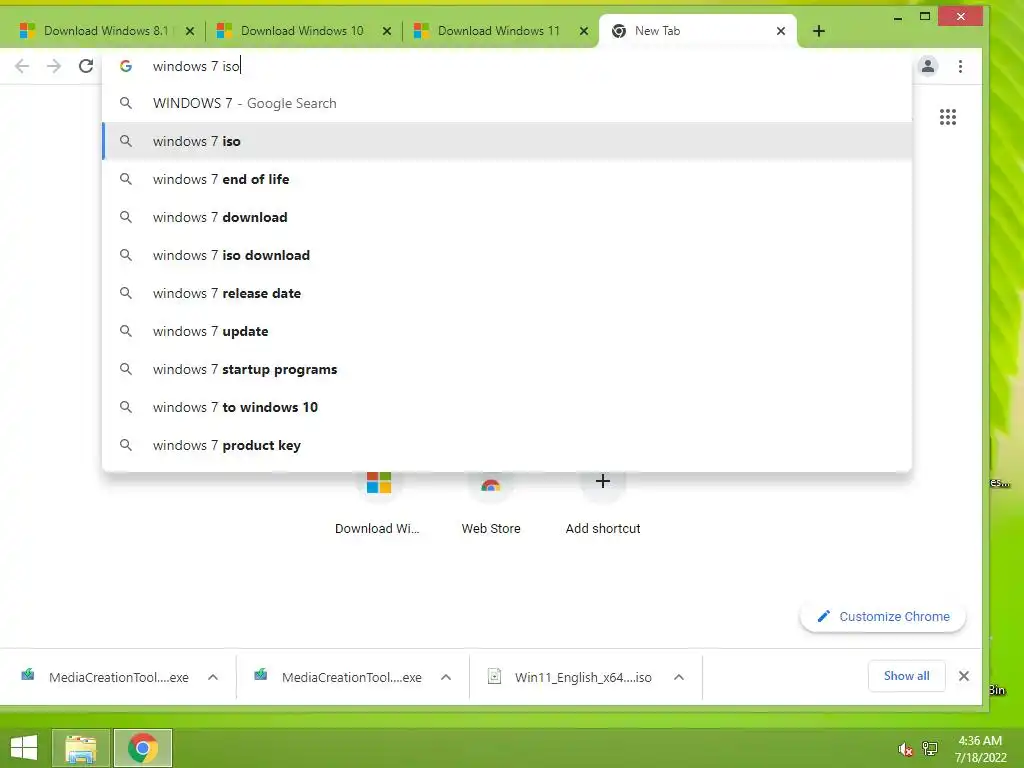
Task: Open the Web Store shortcut
Action: tap(491, 503)
